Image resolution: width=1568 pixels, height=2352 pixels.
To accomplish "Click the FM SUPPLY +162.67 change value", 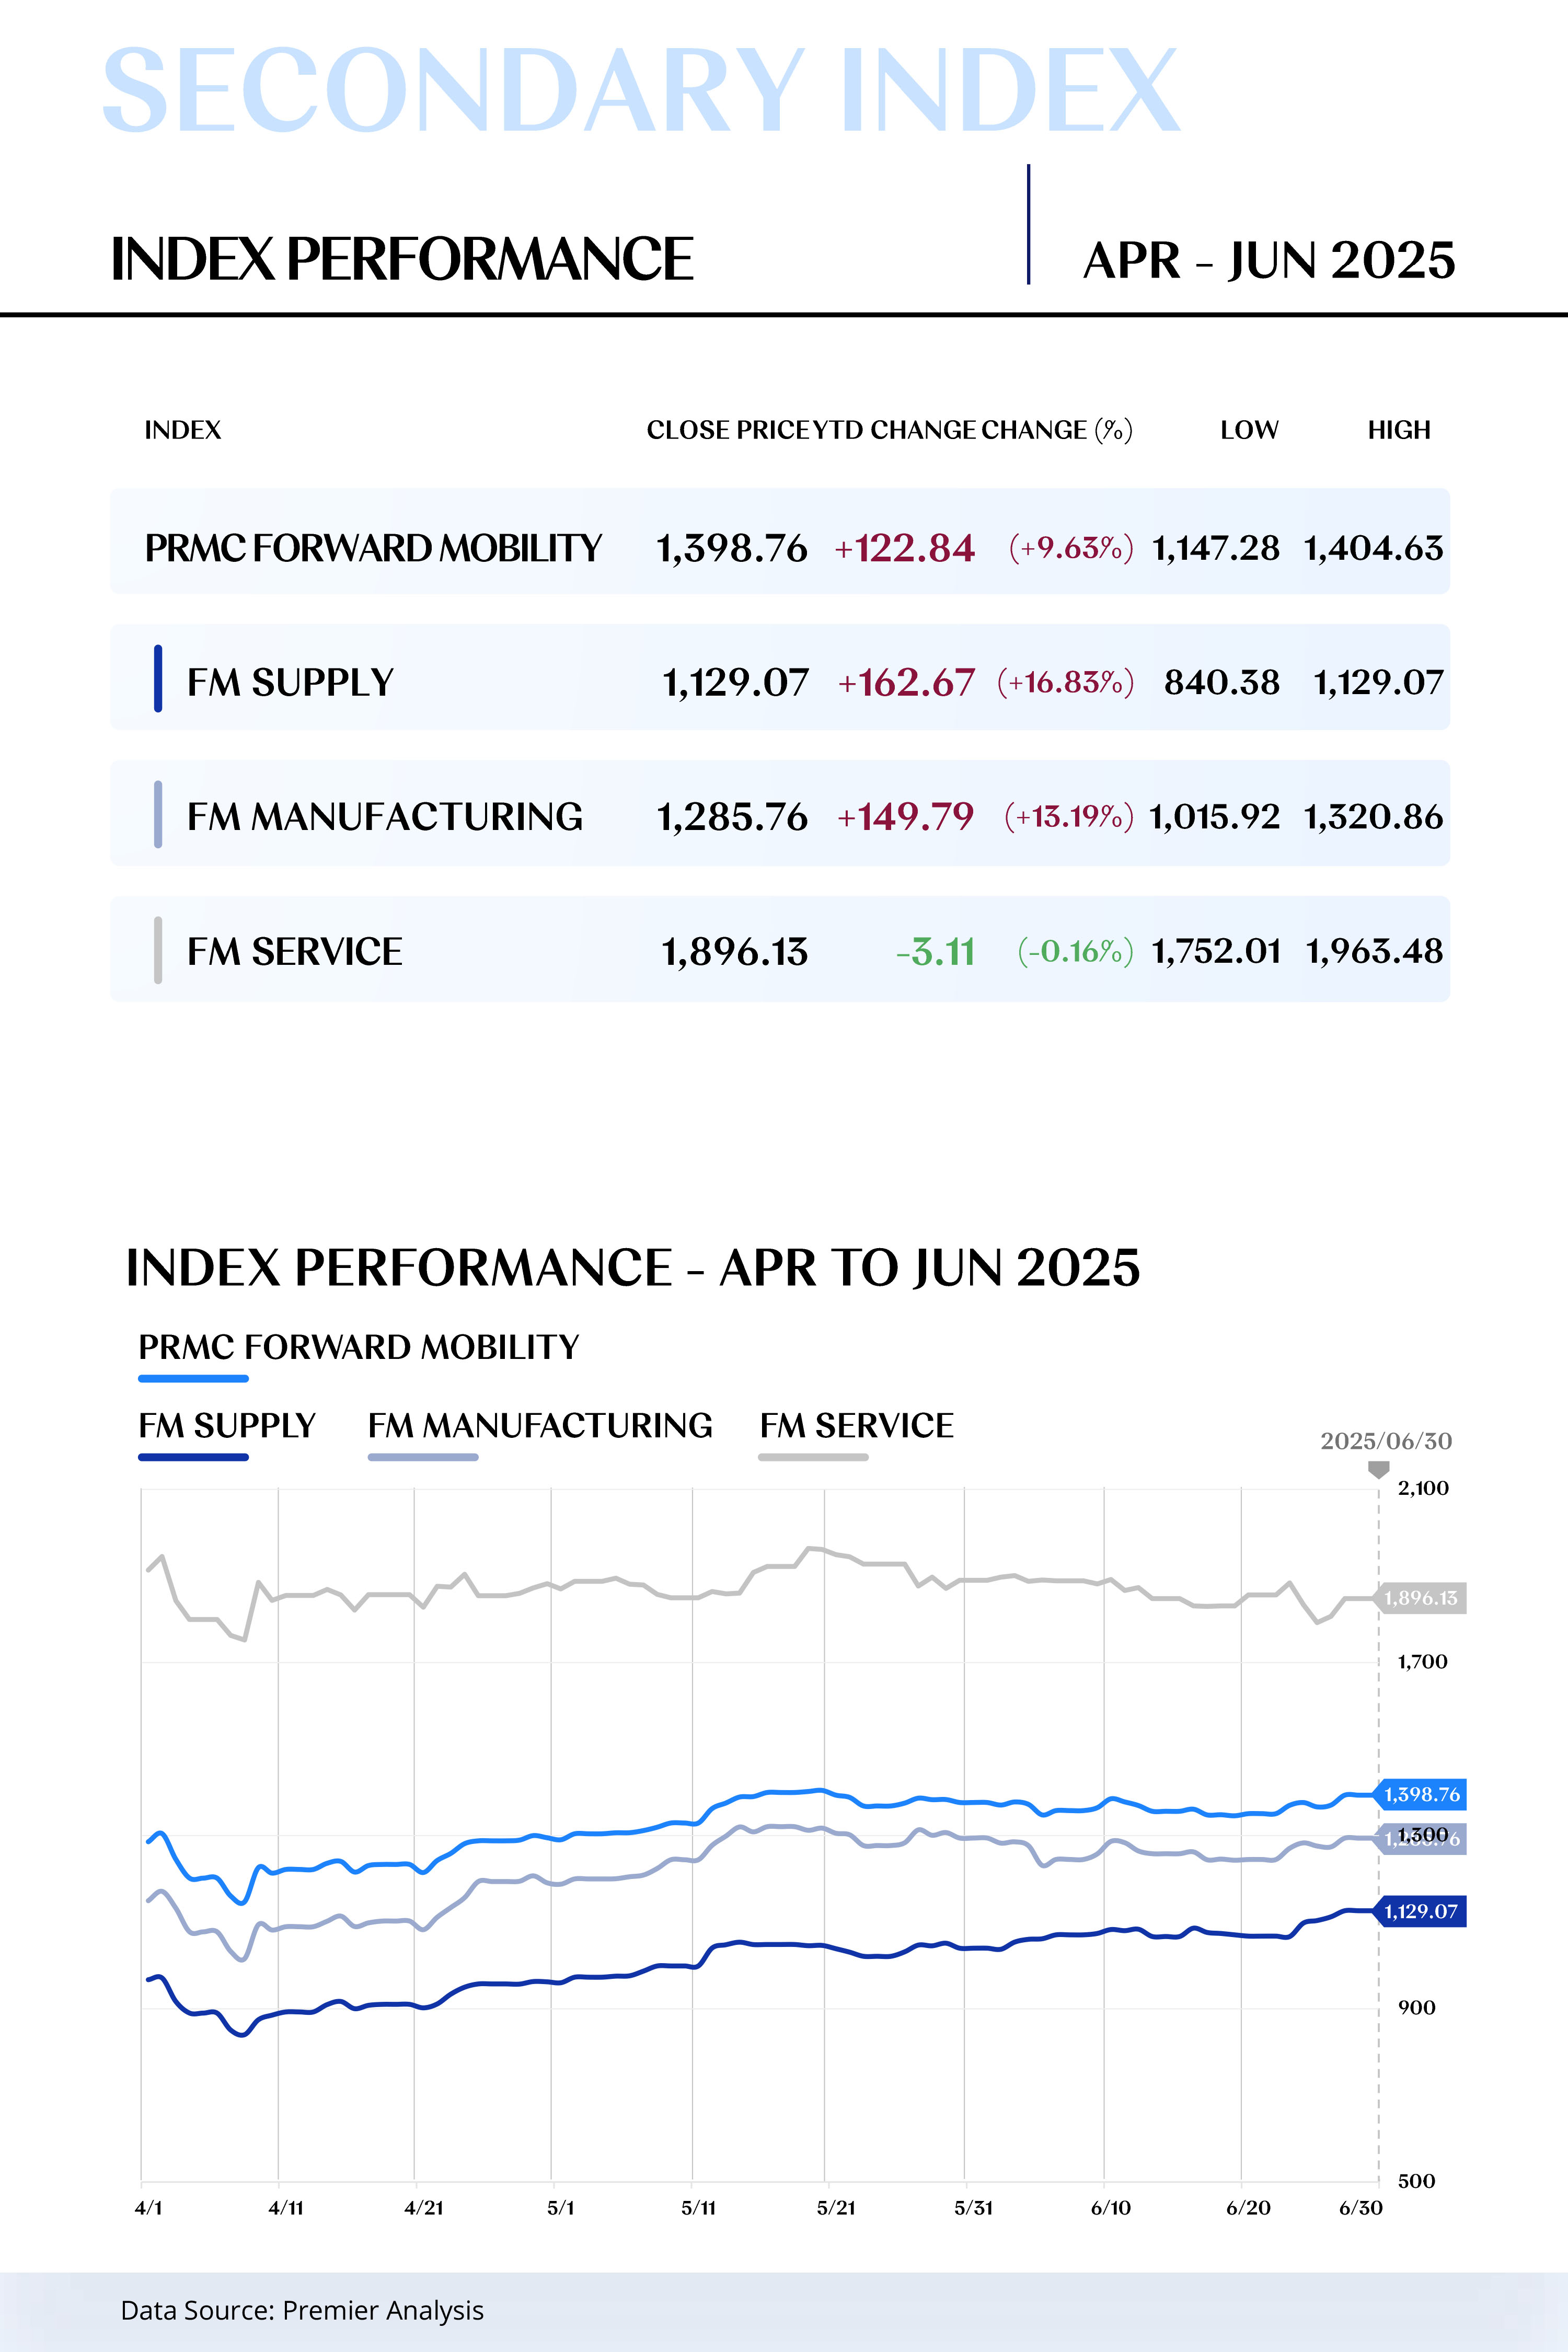I will point(906,683).
